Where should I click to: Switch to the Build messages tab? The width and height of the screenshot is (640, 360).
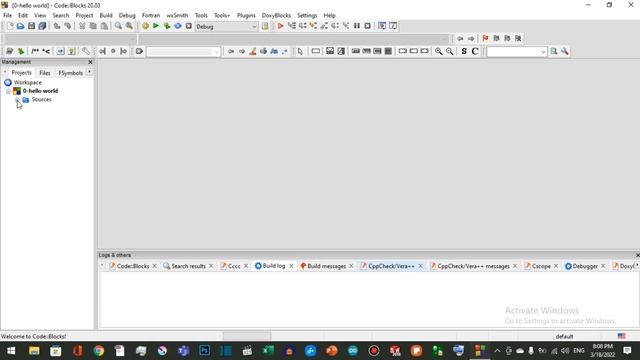[x=327, y=266]
